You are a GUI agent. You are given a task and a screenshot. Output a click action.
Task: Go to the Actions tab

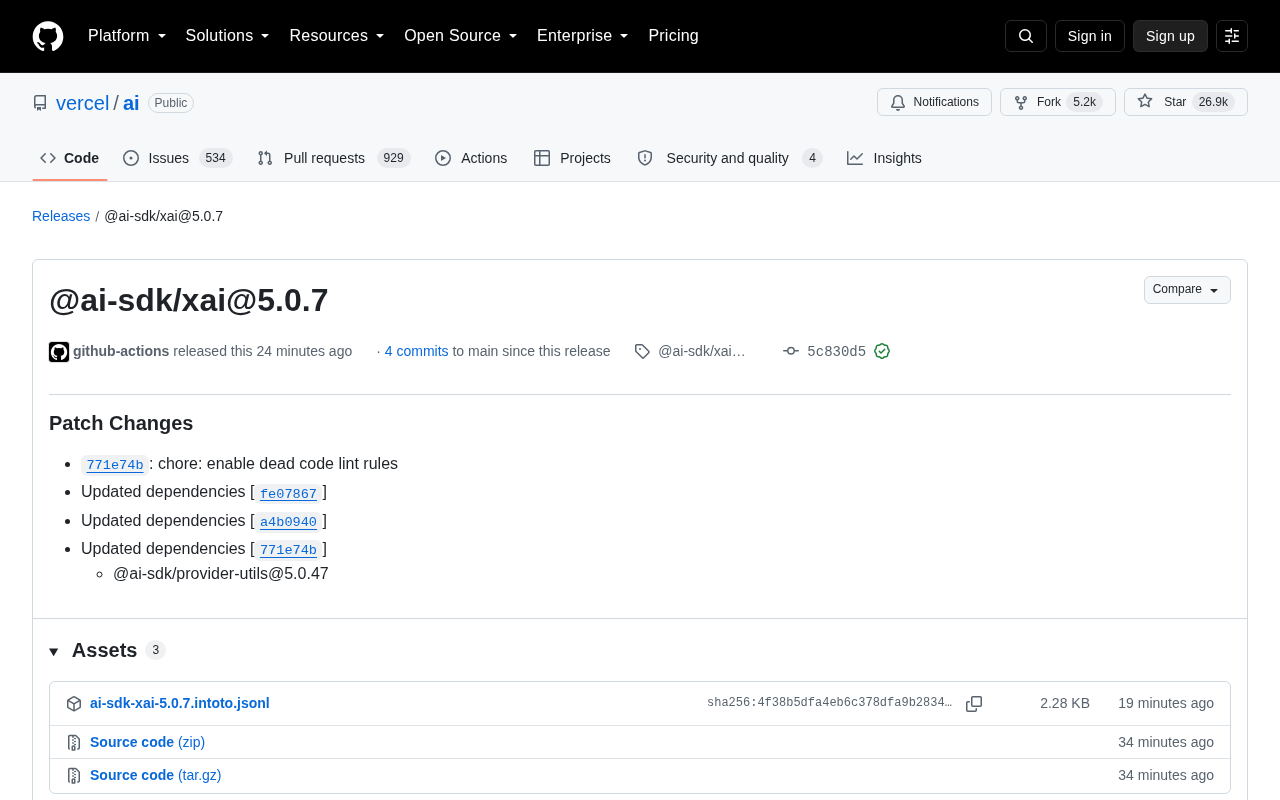tap(471, 158)
